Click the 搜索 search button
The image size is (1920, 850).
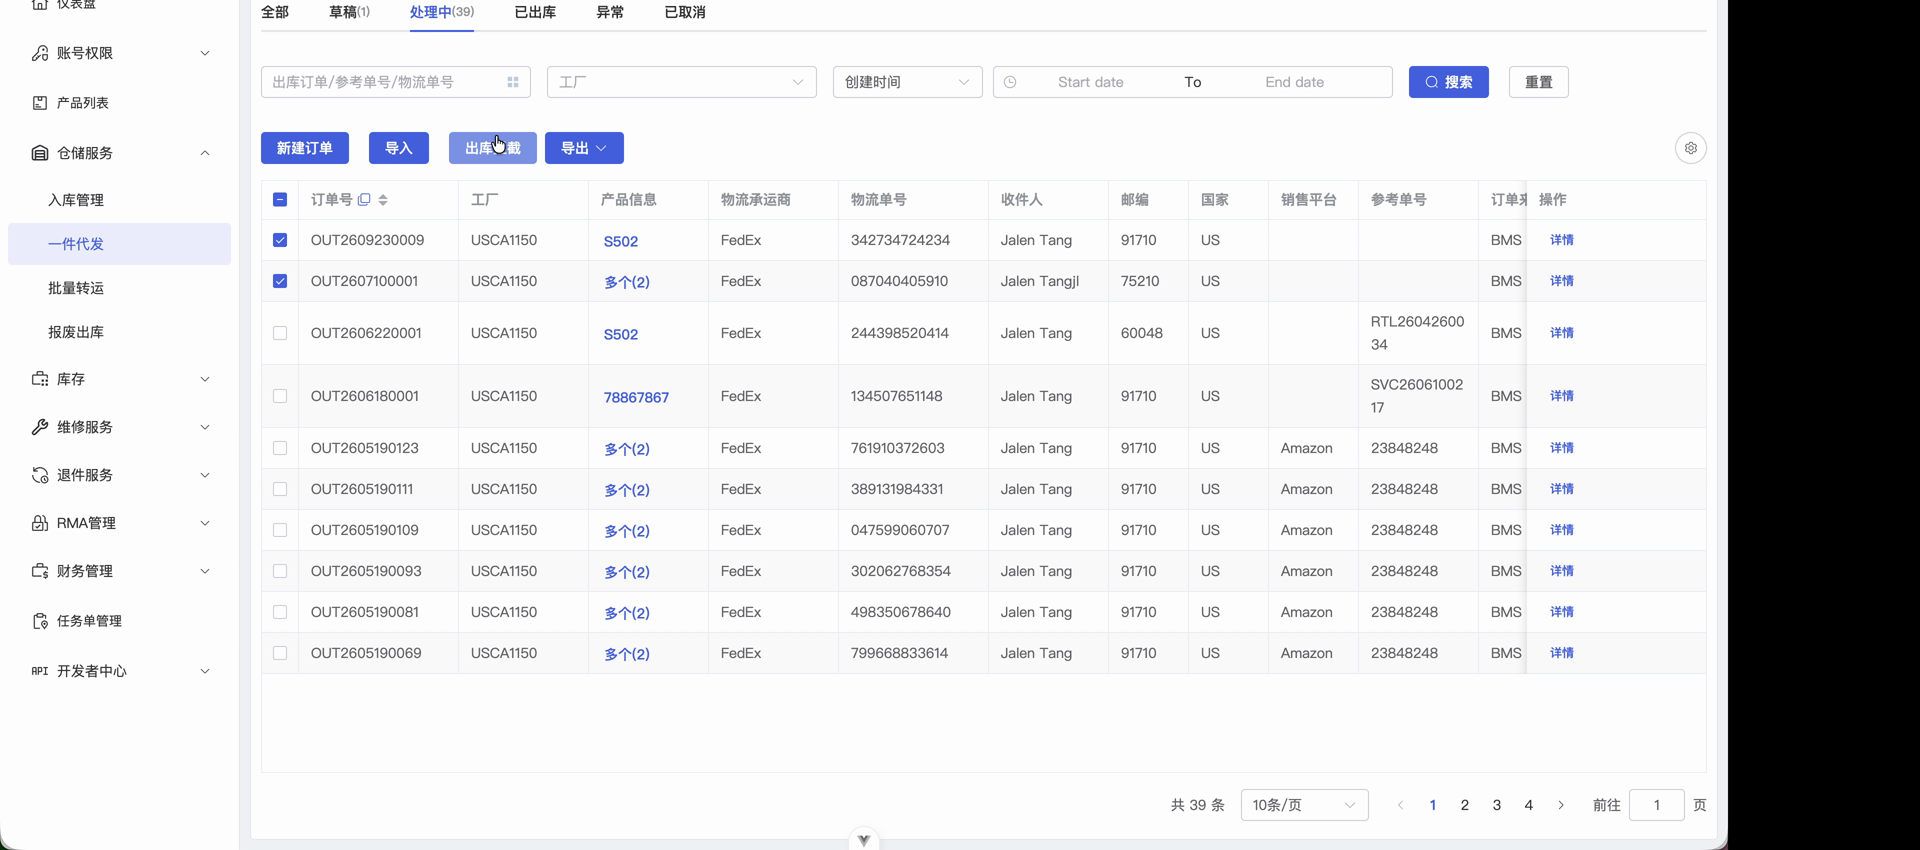coord(1449,82)
